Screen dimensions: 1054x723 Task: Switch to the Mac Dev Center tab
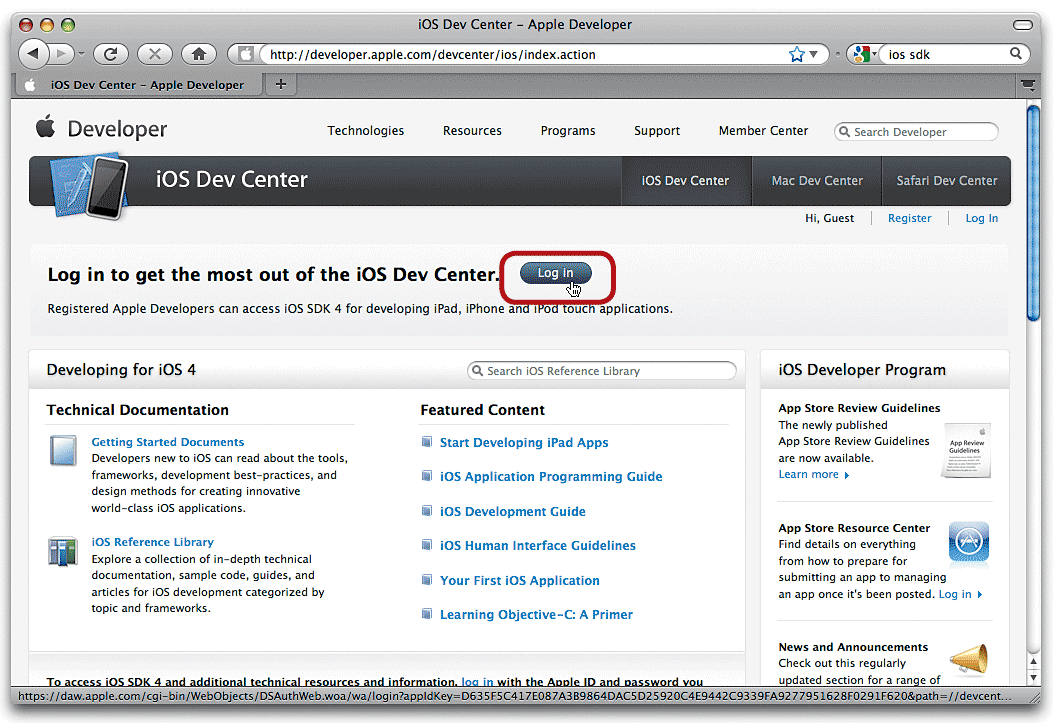pos(817,181)
